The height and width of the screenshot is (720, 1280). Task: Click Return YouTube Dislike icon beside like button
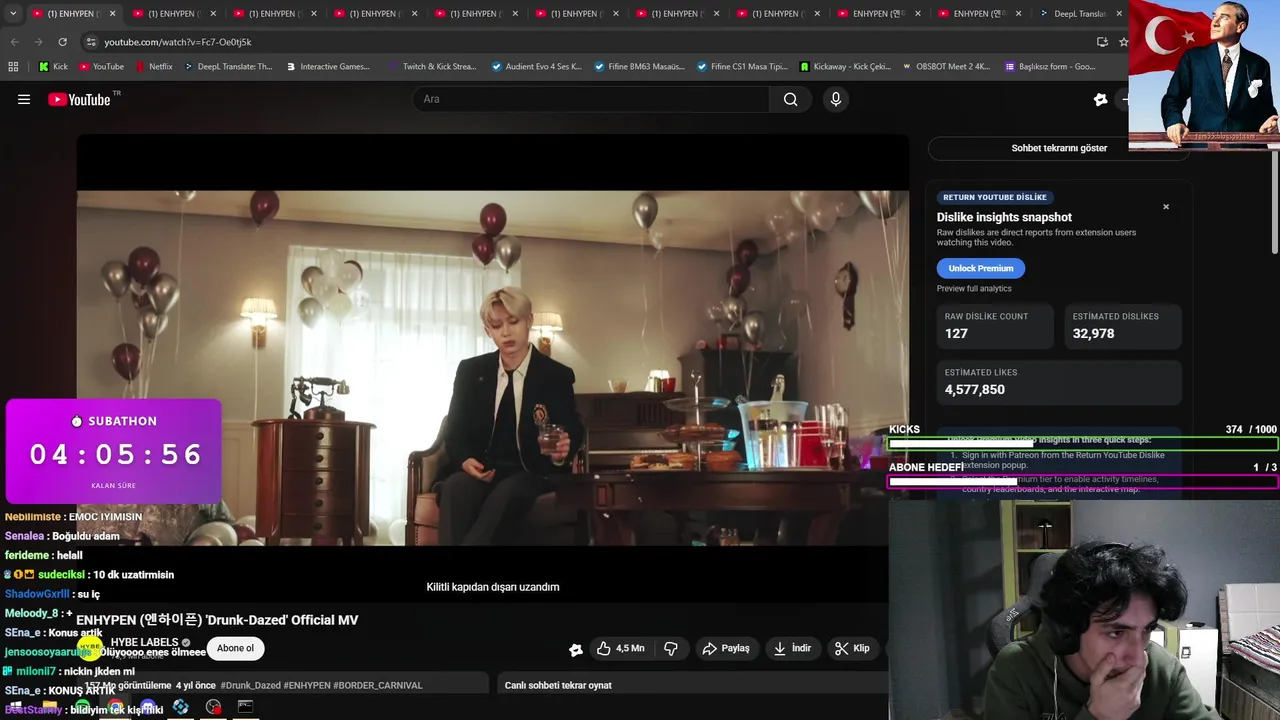pos(576,649)
